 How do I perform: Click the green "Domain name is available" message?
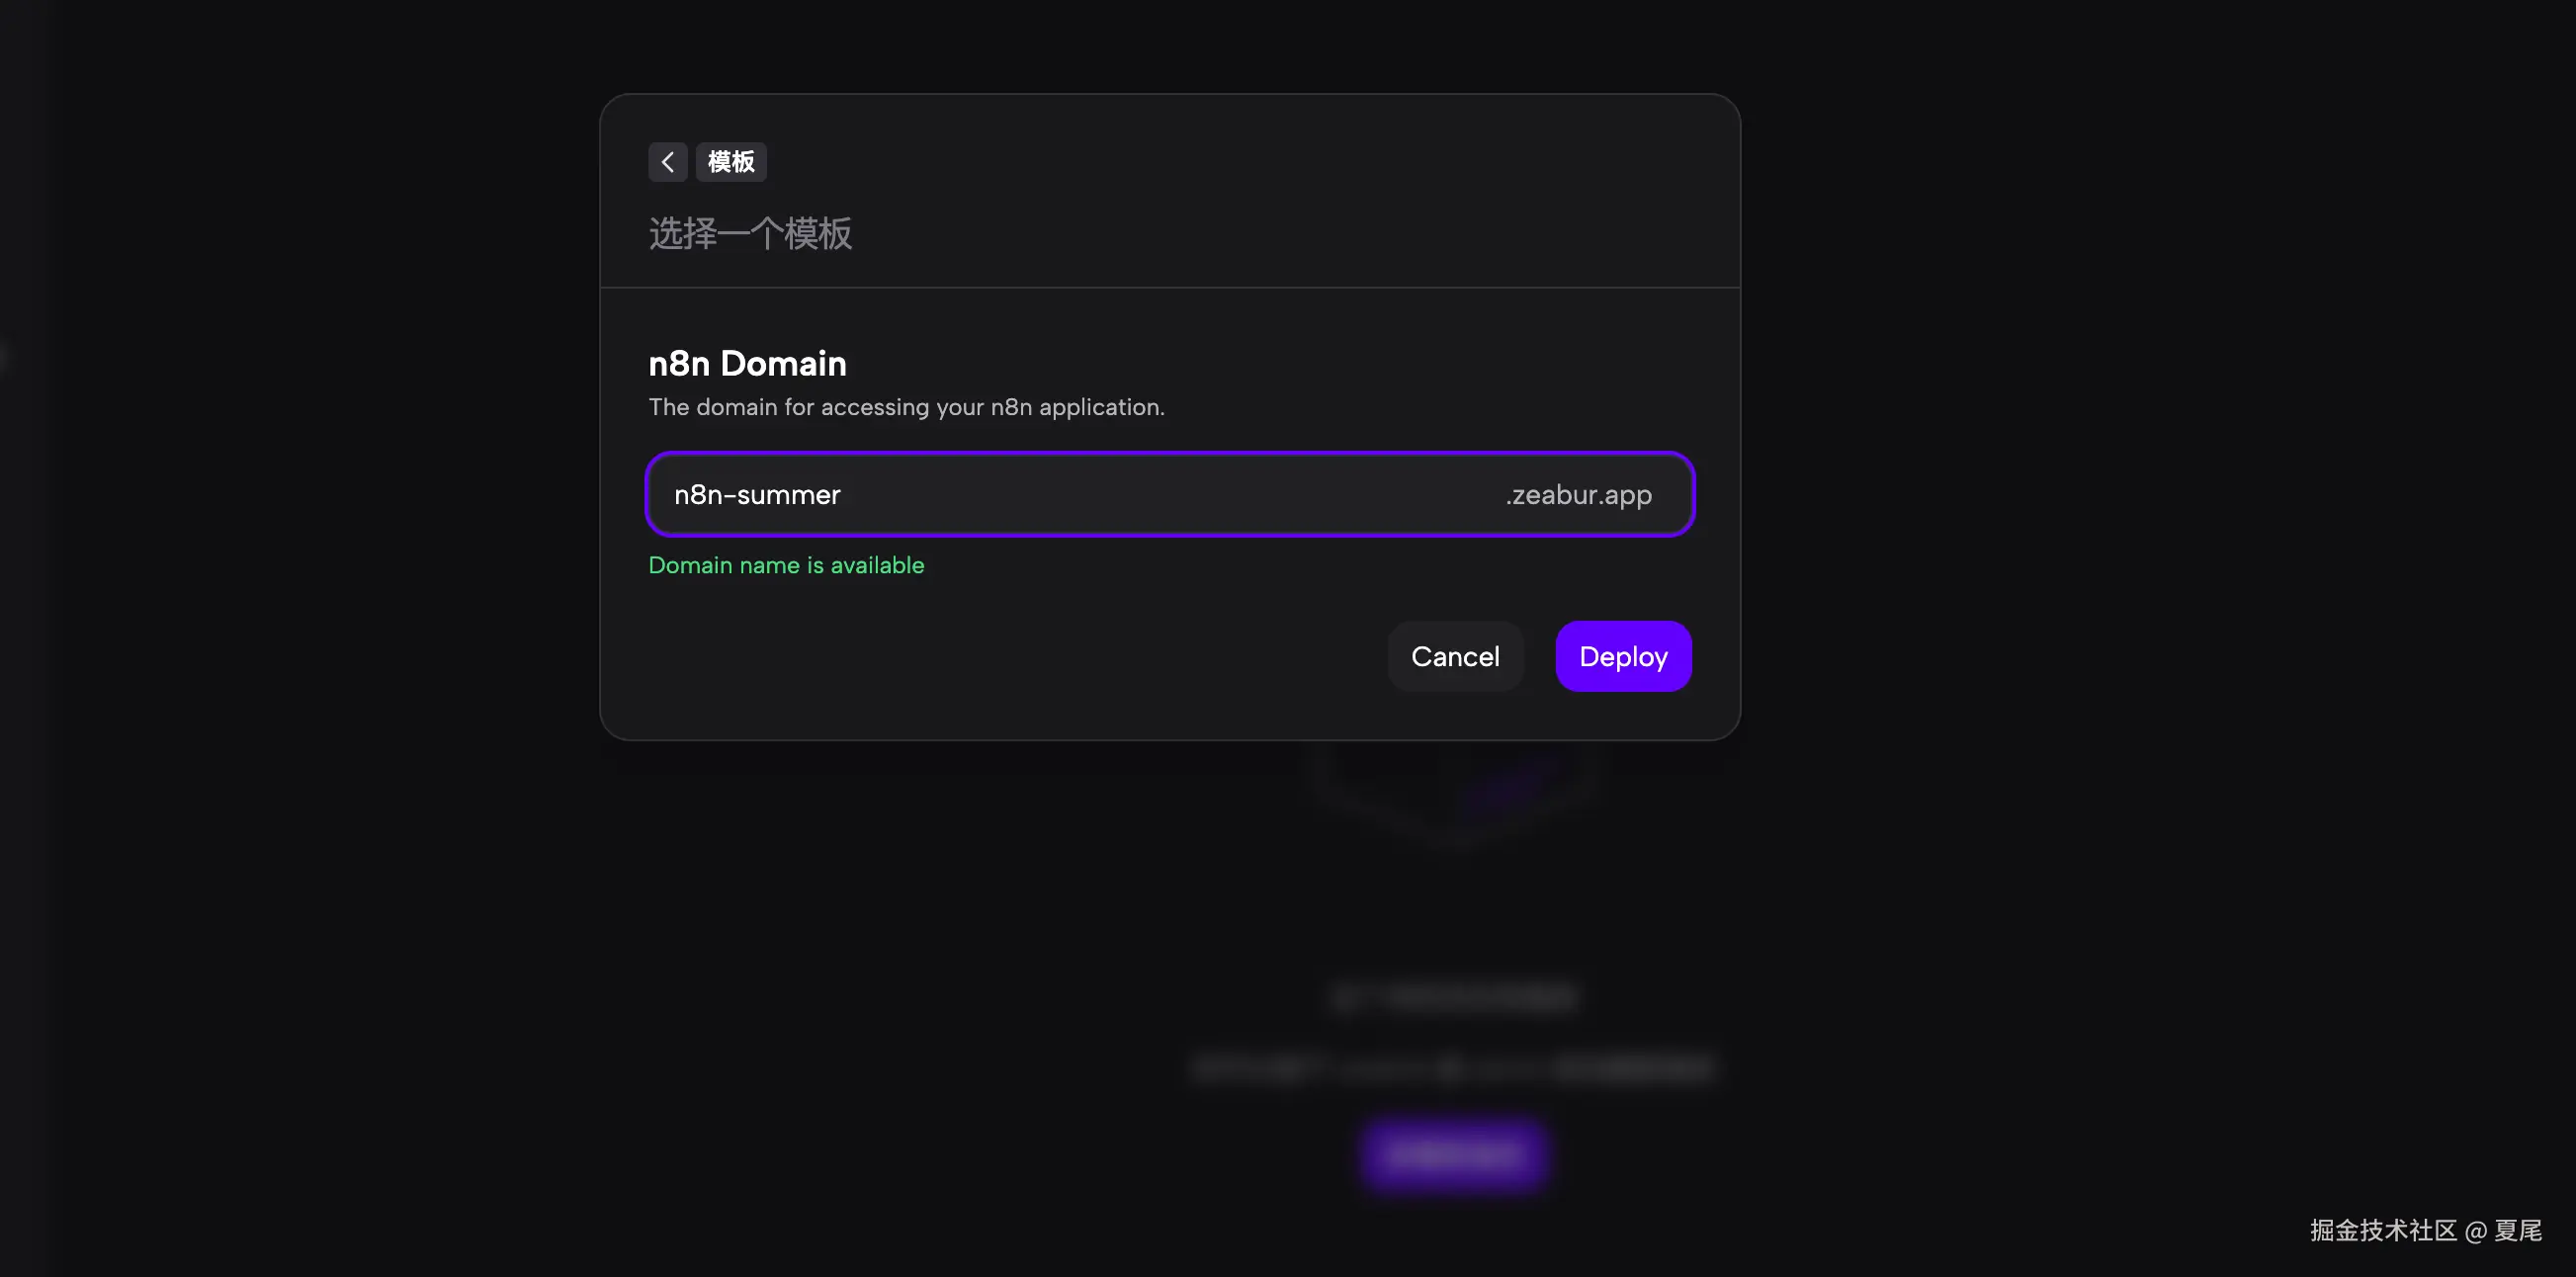[x=786, y=565]
